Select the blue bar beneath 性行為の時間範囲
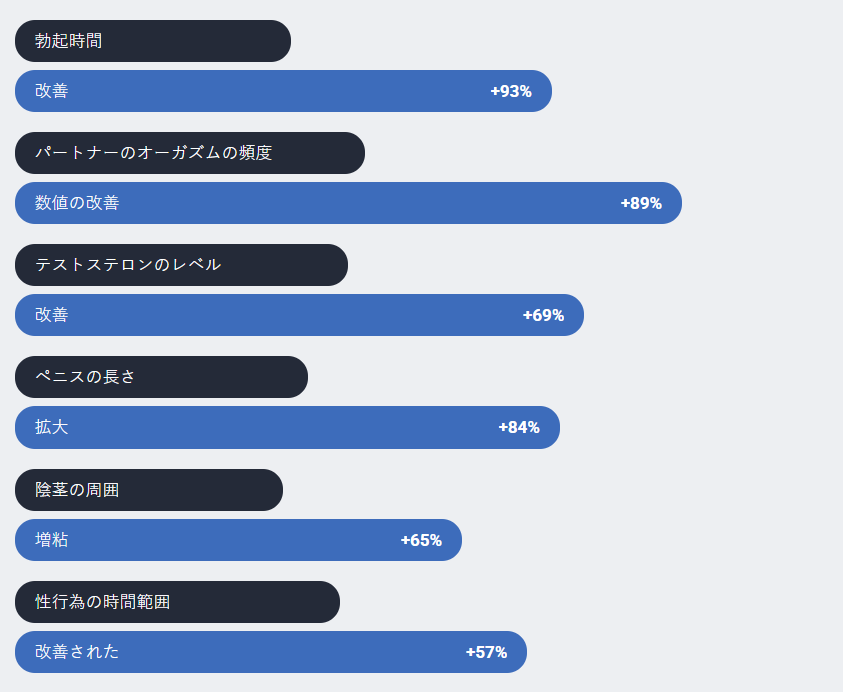The image size is (843, 692). click(x=270, y=652)
